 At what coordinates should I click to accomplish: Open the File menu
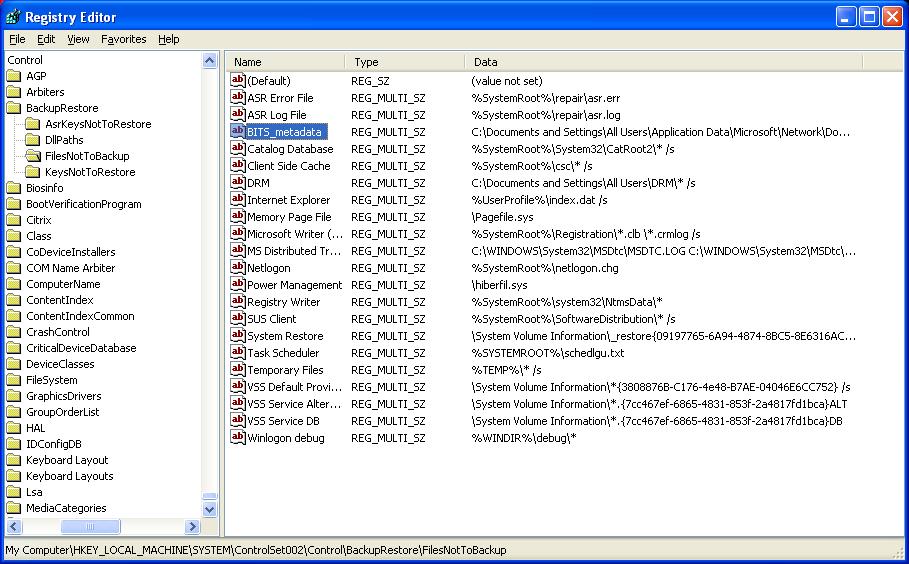(17, 39)
